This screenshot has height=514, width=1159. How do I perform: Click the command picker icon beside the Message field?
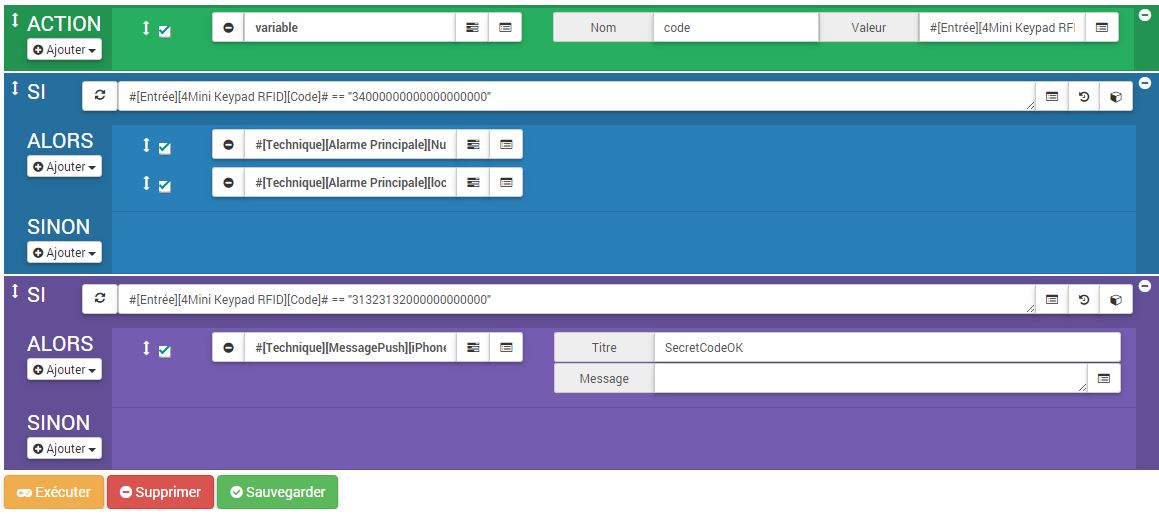tap(1104, 378)
